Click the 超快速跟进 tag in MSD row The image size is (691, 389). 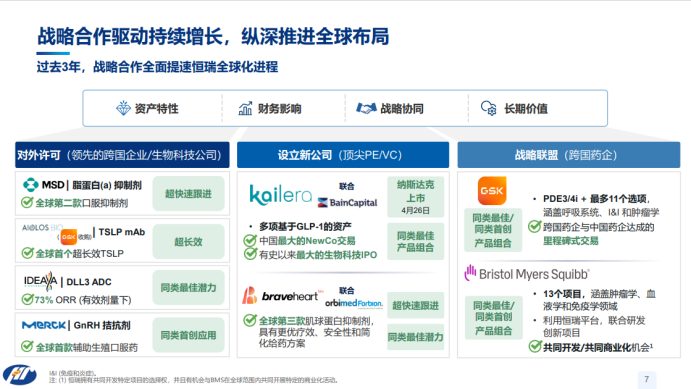tap(188, 194)
